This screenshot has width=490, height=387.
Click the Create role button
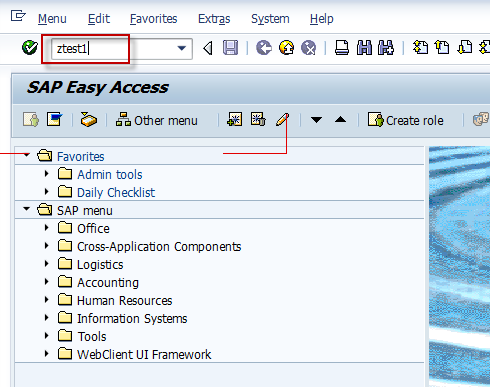[406, 120]
